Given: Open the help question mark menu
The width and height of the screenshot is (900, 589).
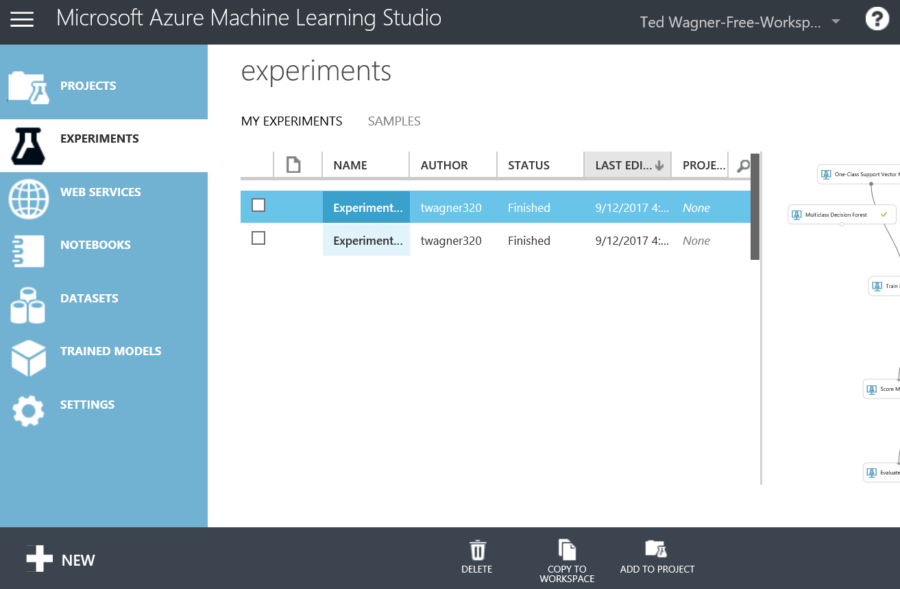Looking at the screenshot, I should (x=876, y=20).
